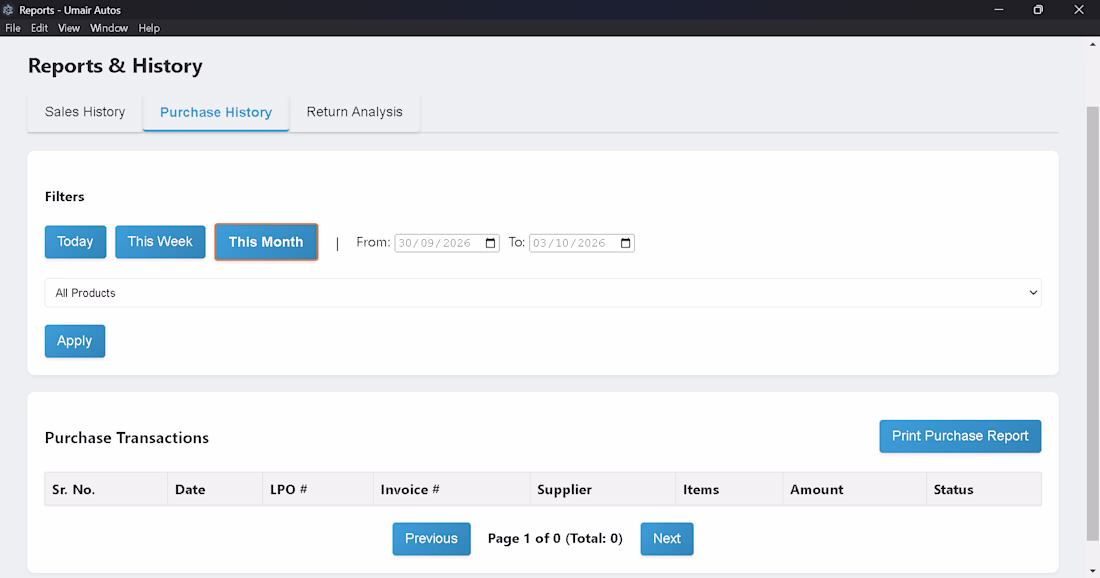Click the Supplier column header

coord(603,490)
